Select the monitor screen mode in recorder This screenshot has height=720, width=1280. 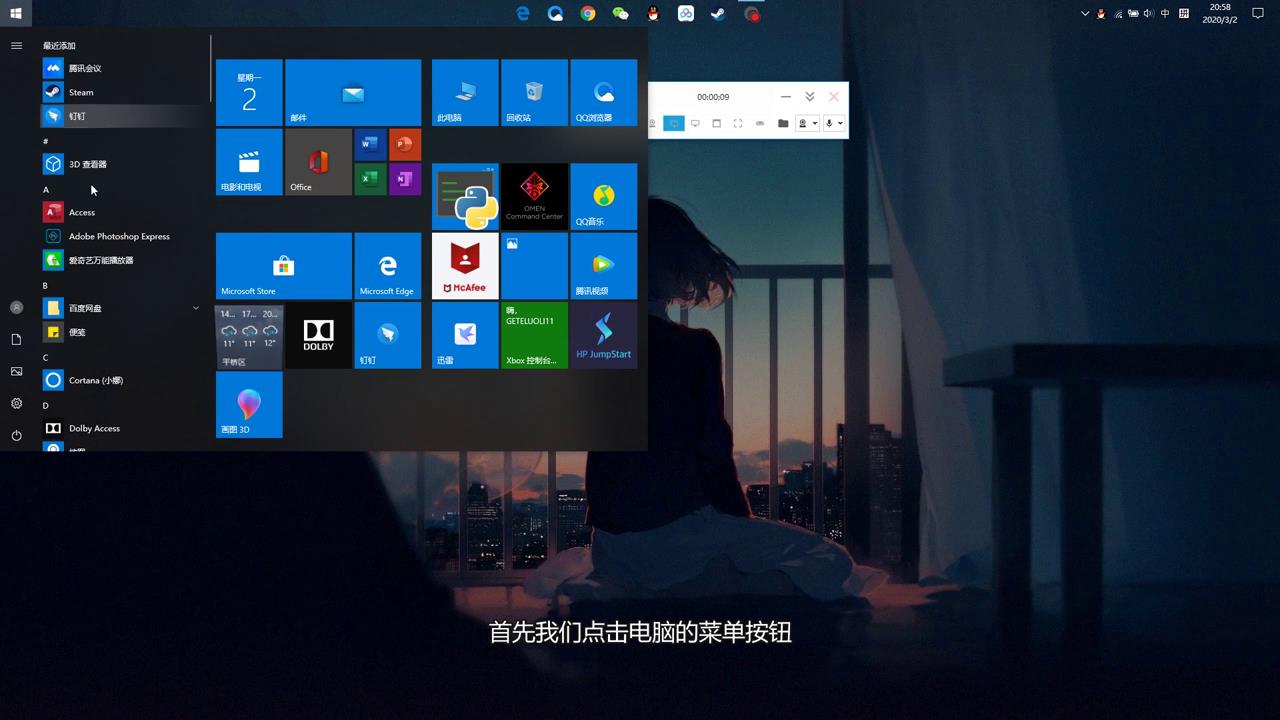[x=695, y=123]
